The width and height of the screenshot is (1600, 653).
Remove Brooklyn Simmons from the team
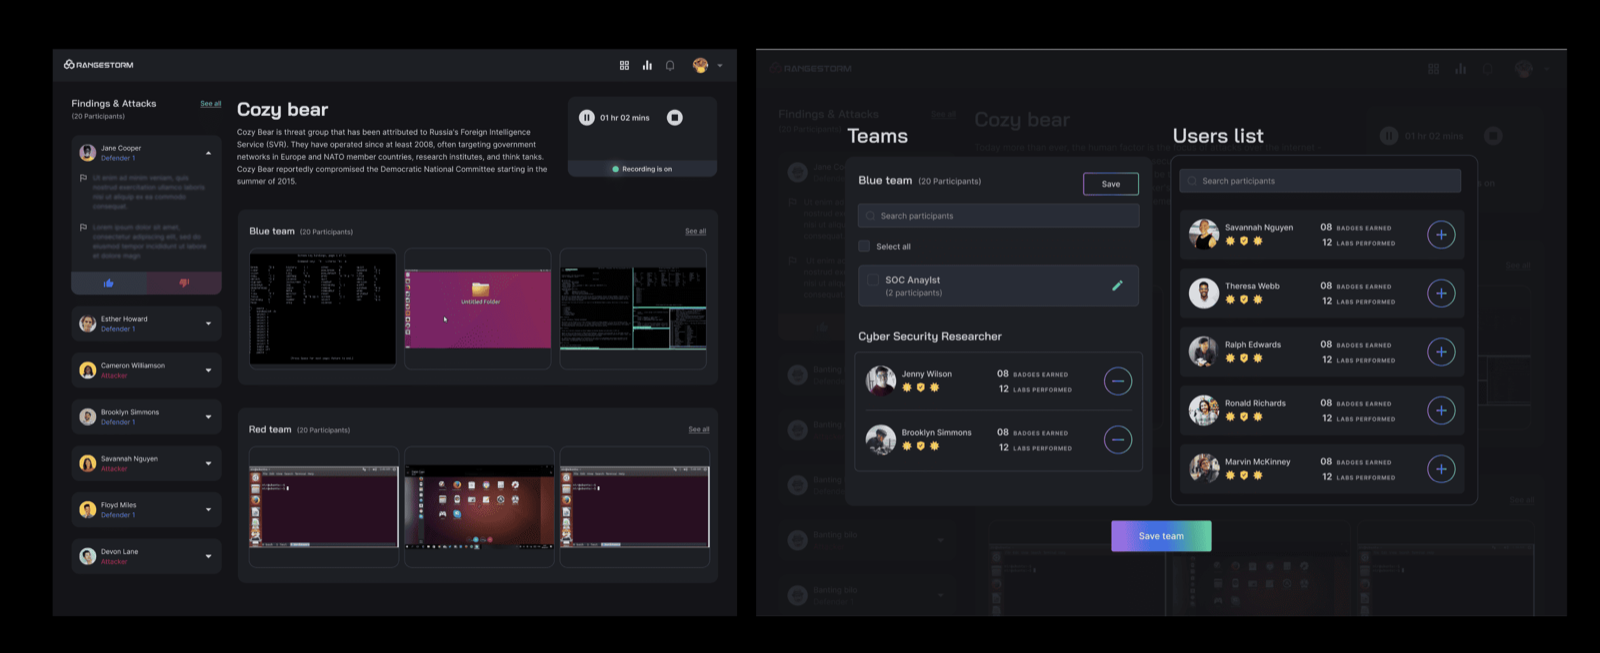[x=1118, y=439]
